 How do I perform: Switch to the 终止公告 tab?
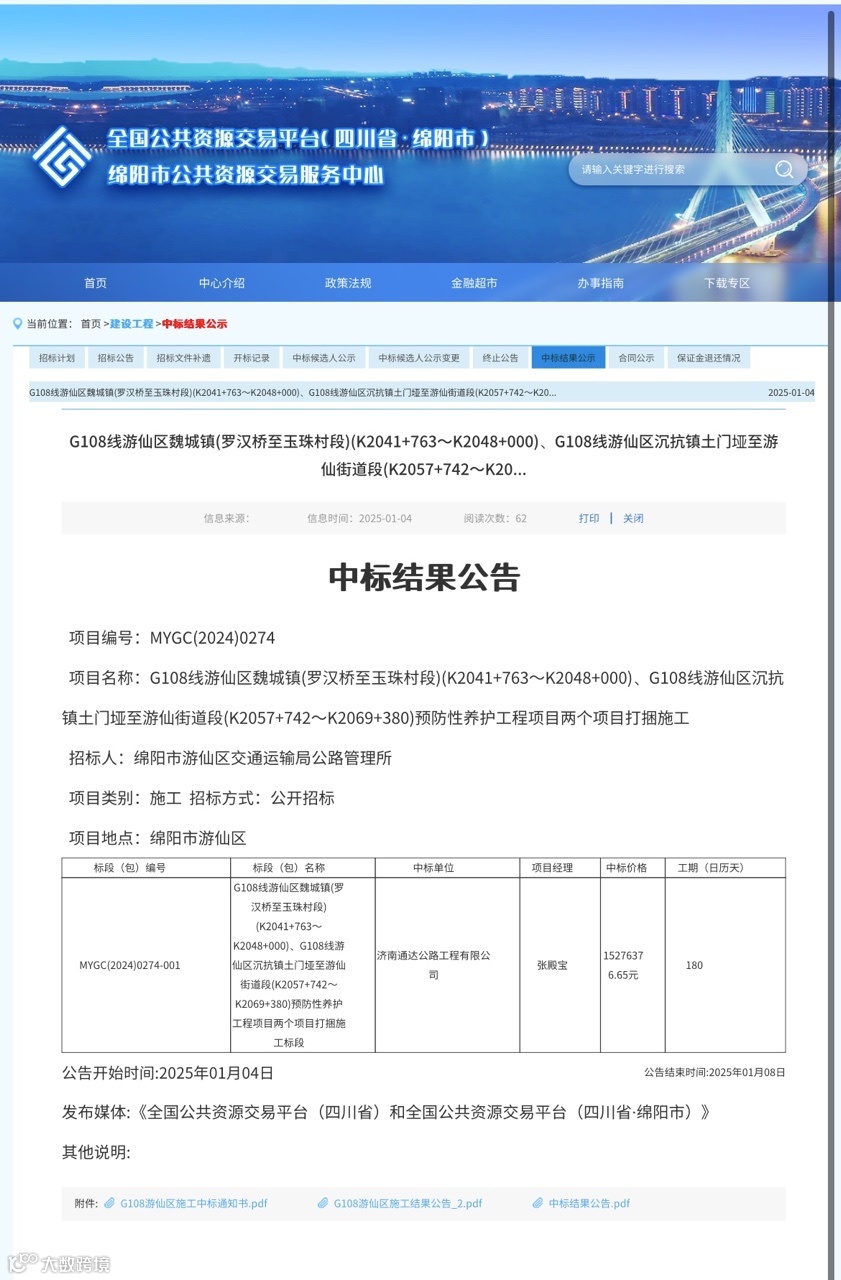click(500, 358)
